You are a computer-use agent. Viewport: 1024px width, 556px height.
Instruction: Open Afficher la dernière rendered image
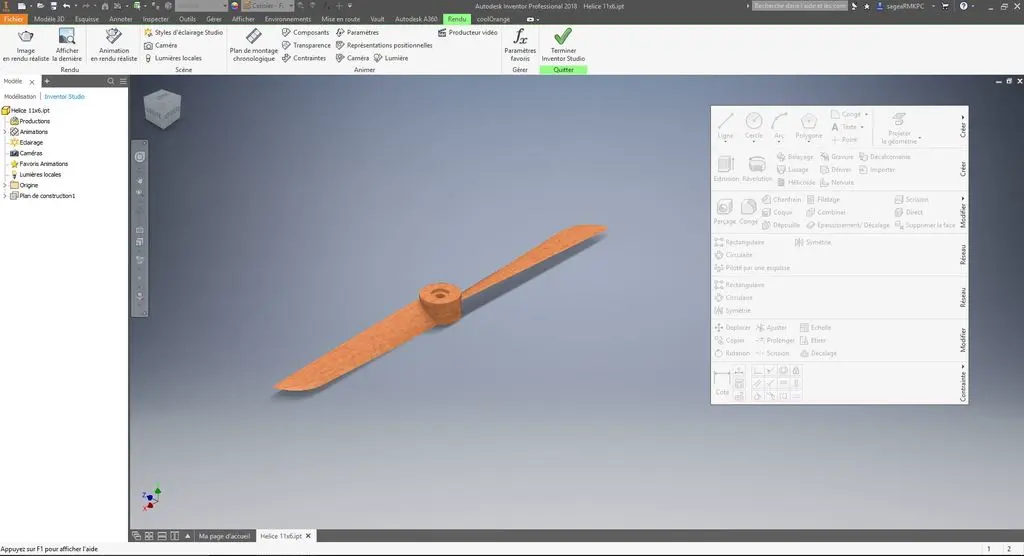coord(67,45)
